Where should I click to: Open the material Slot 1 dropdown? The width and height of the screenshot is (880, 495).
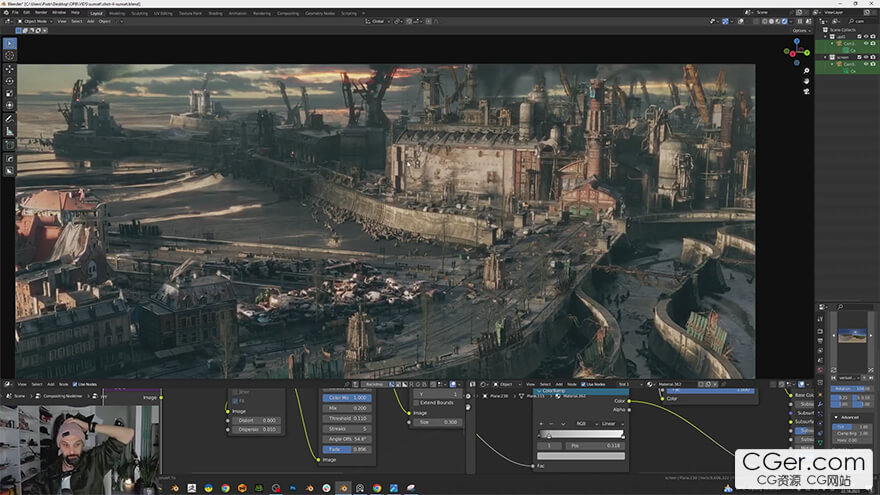[630, 384]
